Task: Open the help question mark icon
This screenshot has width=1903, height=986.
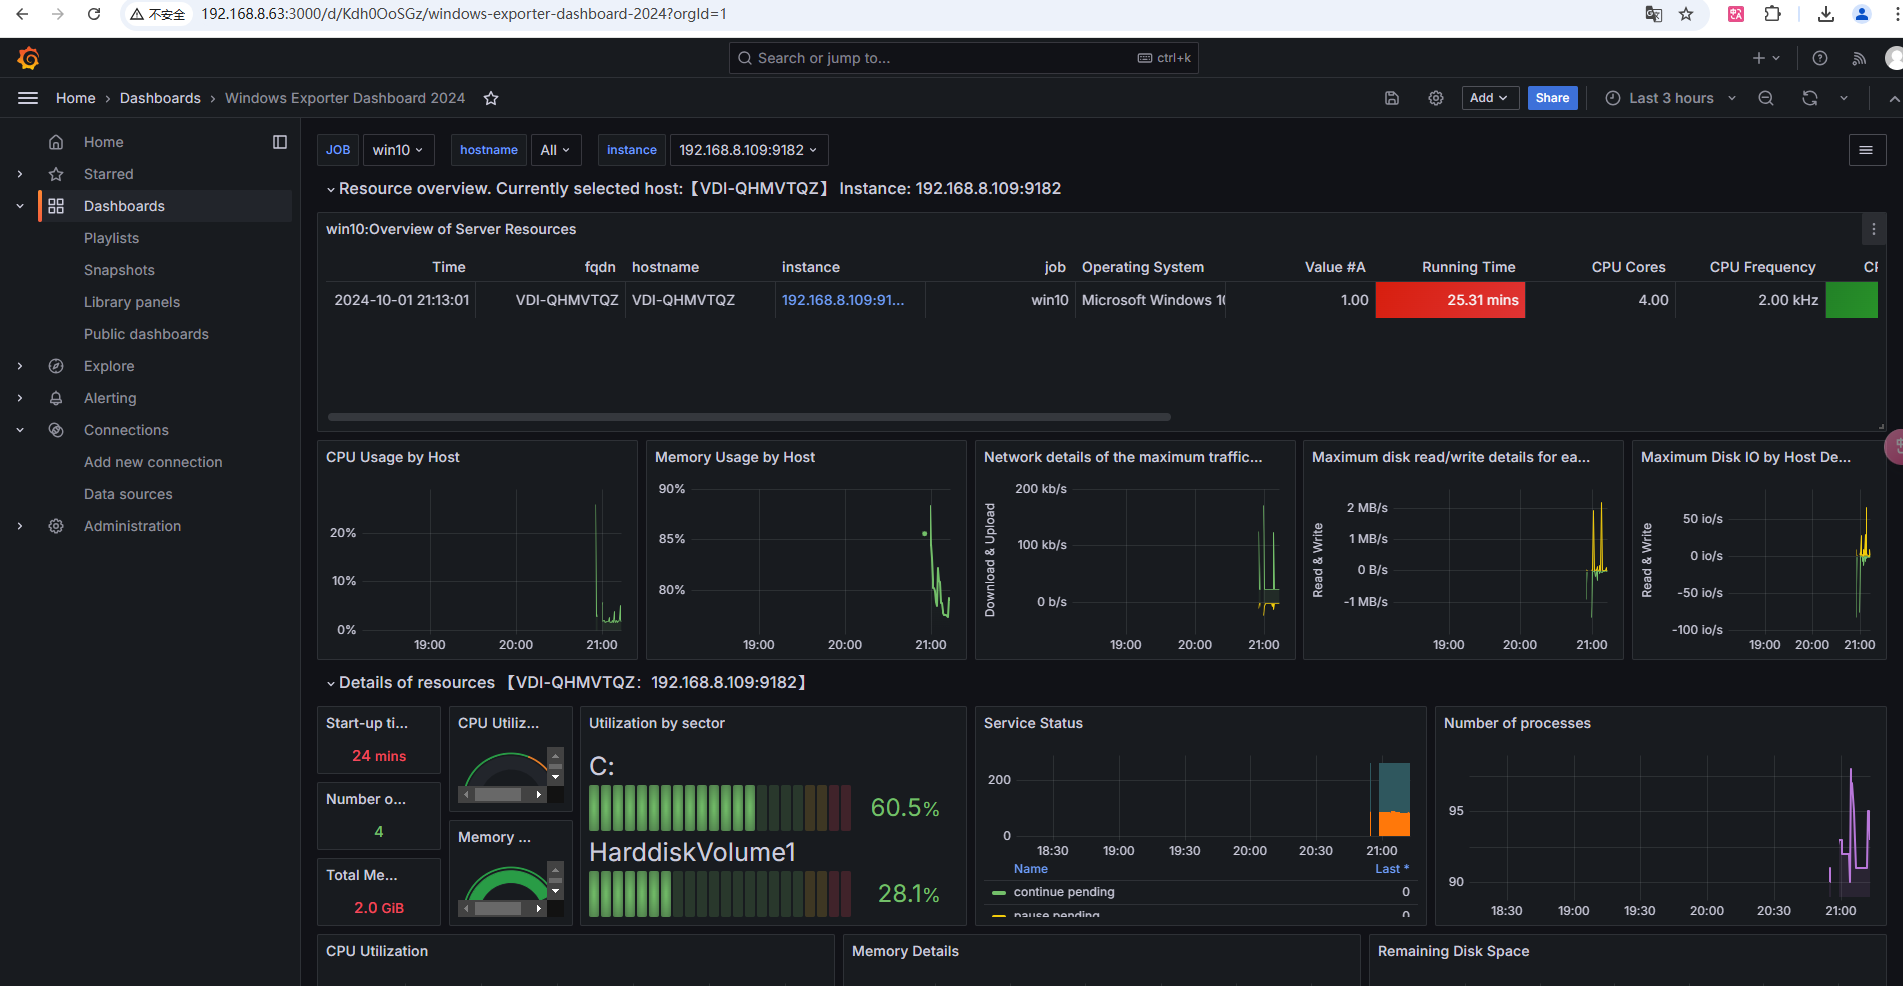Action: [x=1819, y=59]
